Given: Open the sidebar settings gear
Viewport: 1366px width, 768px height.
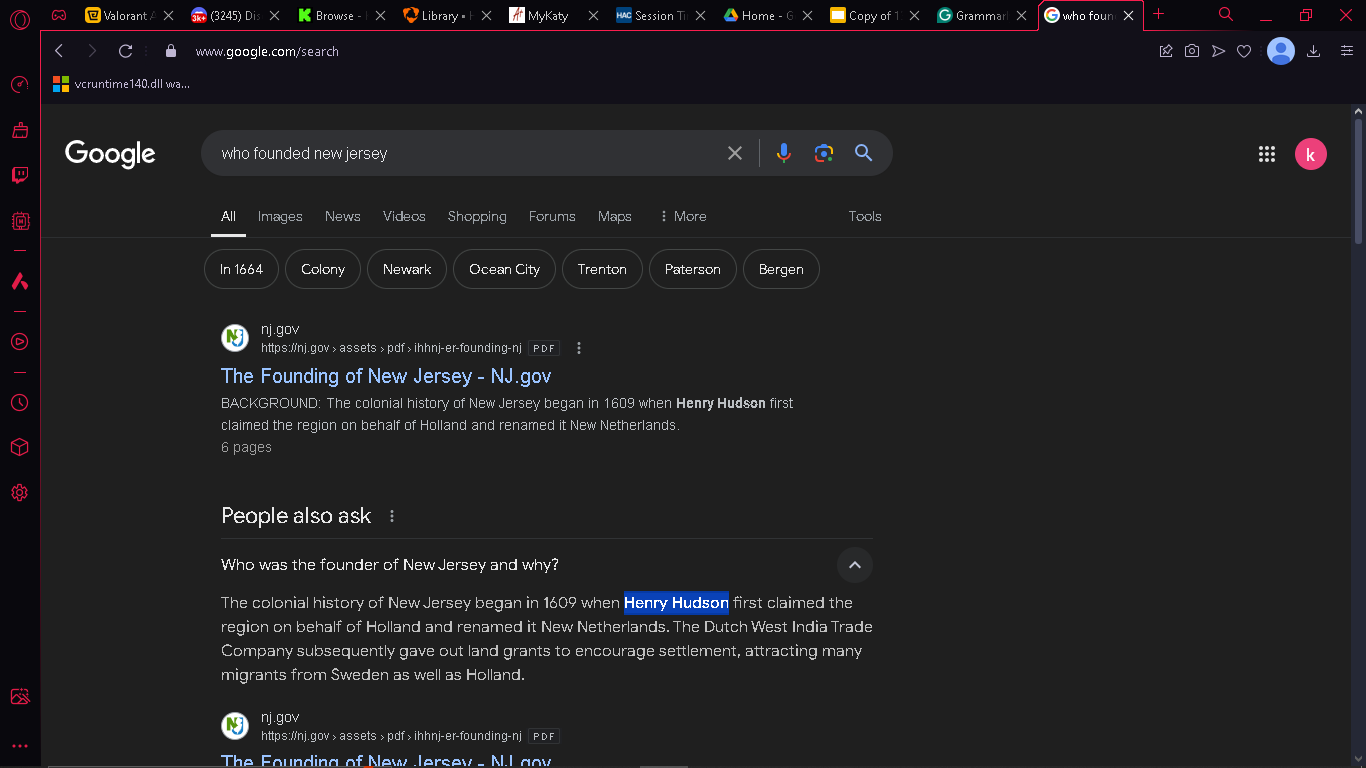Looking at the screenshot, I should (19, 493).
